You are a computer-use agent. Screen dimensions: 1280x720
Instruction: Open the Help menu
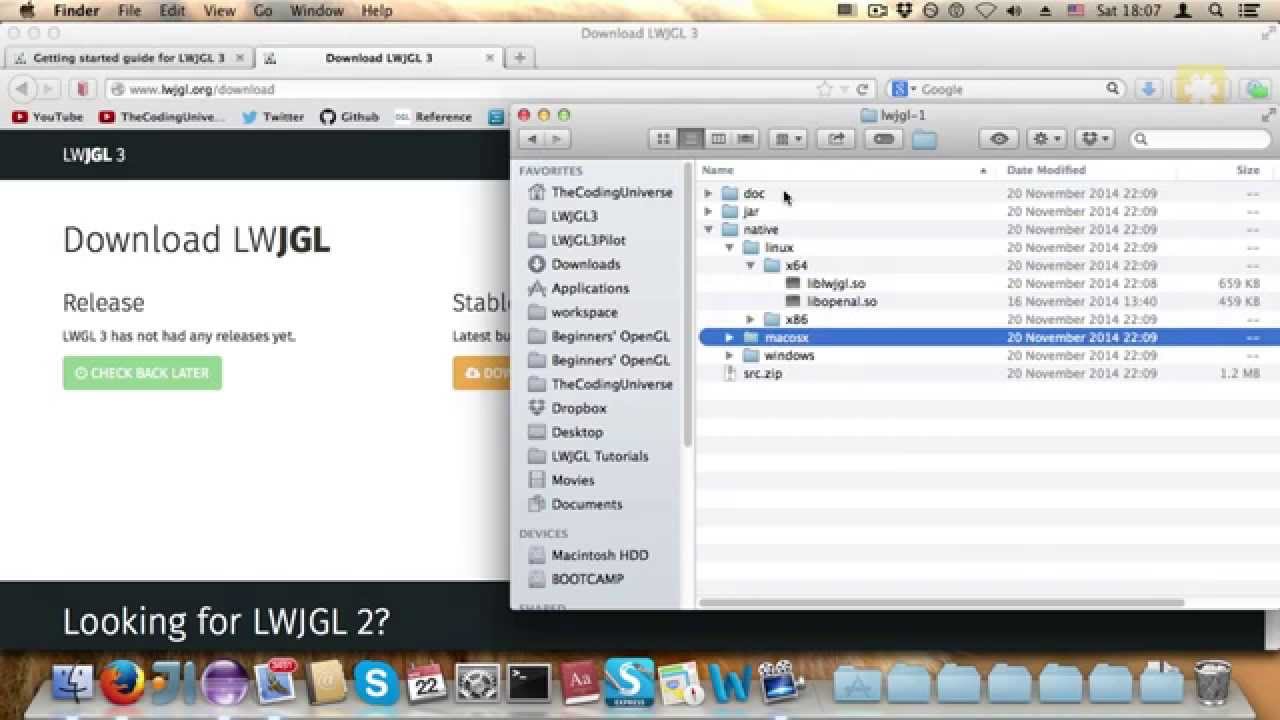(376, 11)
